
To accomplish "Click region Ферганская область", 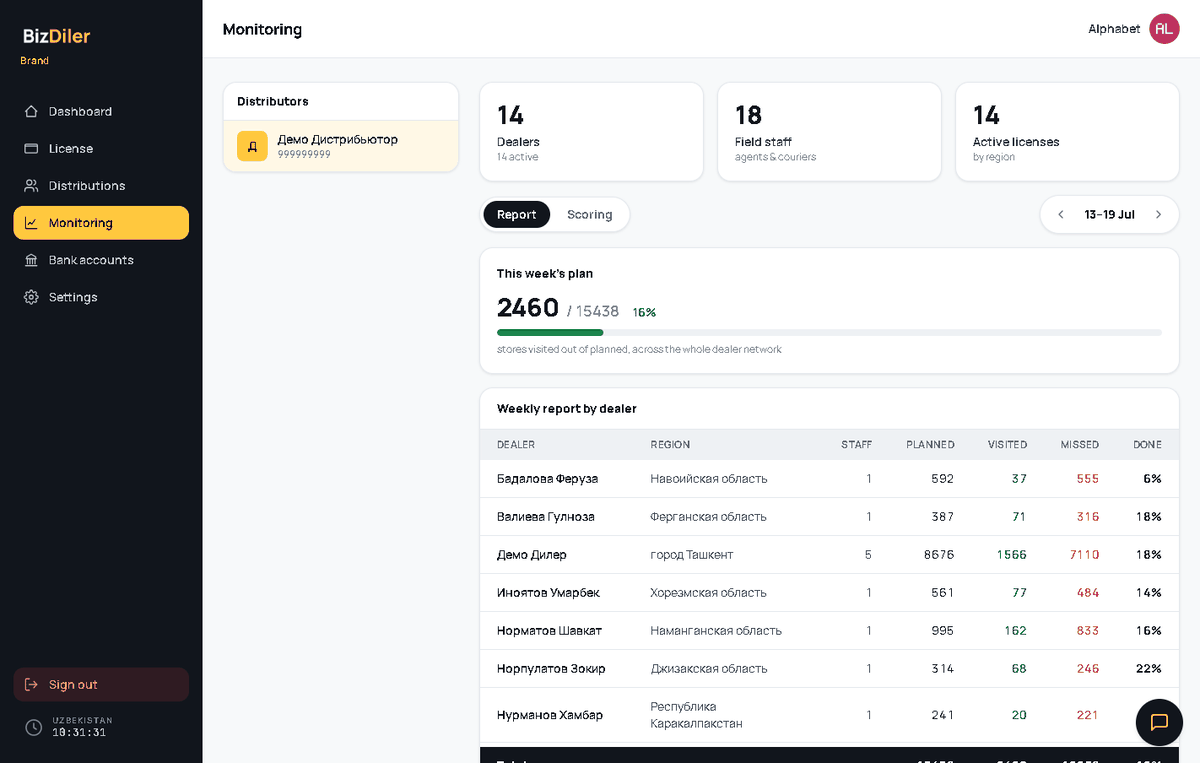I will [x=708, y=517].
